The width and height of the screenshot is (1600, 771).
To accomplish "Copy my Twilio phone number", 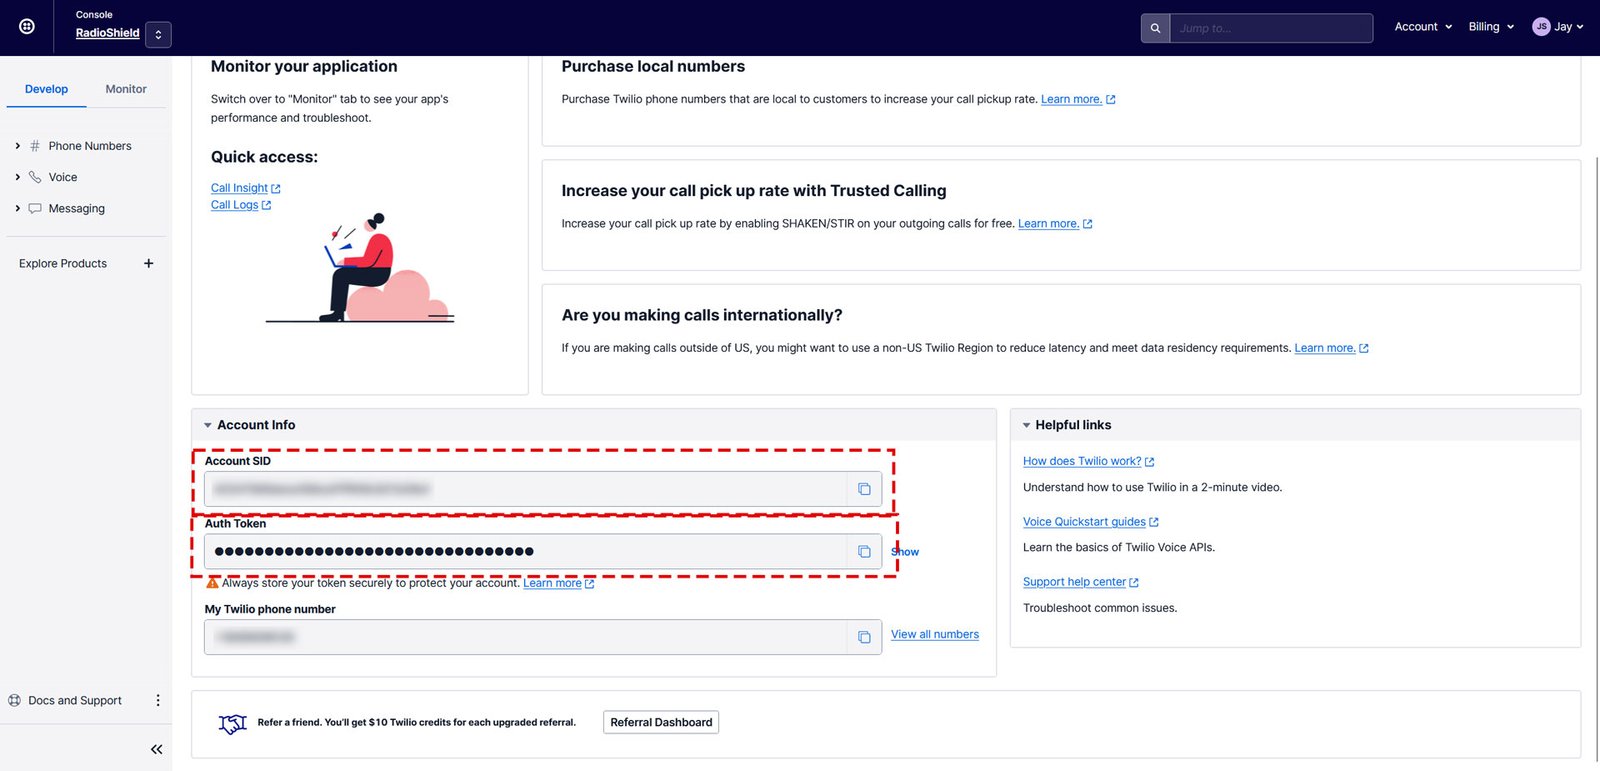I will (864, 637).
